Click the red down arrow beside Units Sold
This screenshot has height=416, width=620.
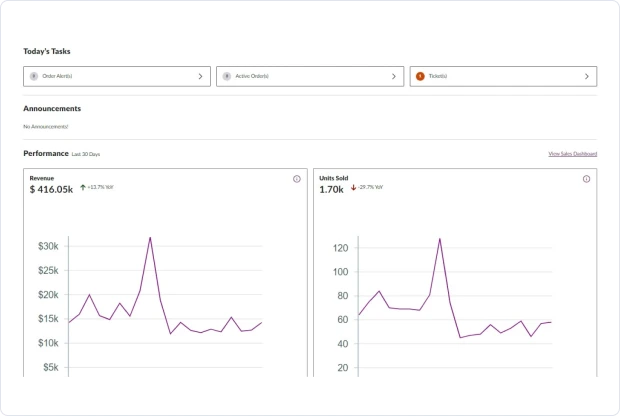coord(353,187)
